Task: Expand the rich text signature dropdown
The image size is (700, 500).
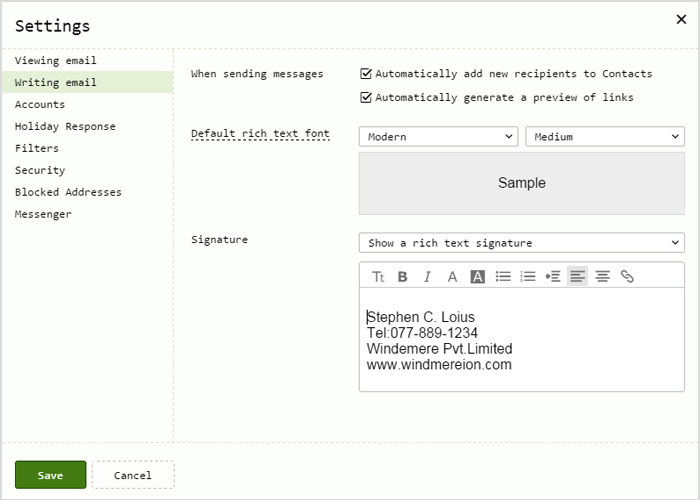Action: tap(521, 243)
